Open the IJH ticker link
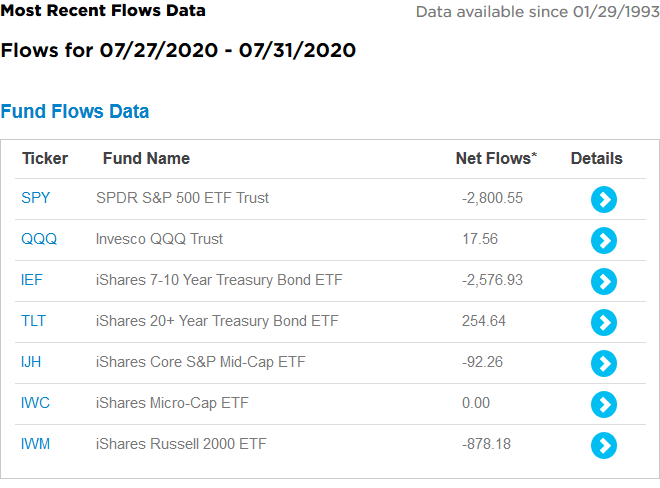 [x=32, y=362]
